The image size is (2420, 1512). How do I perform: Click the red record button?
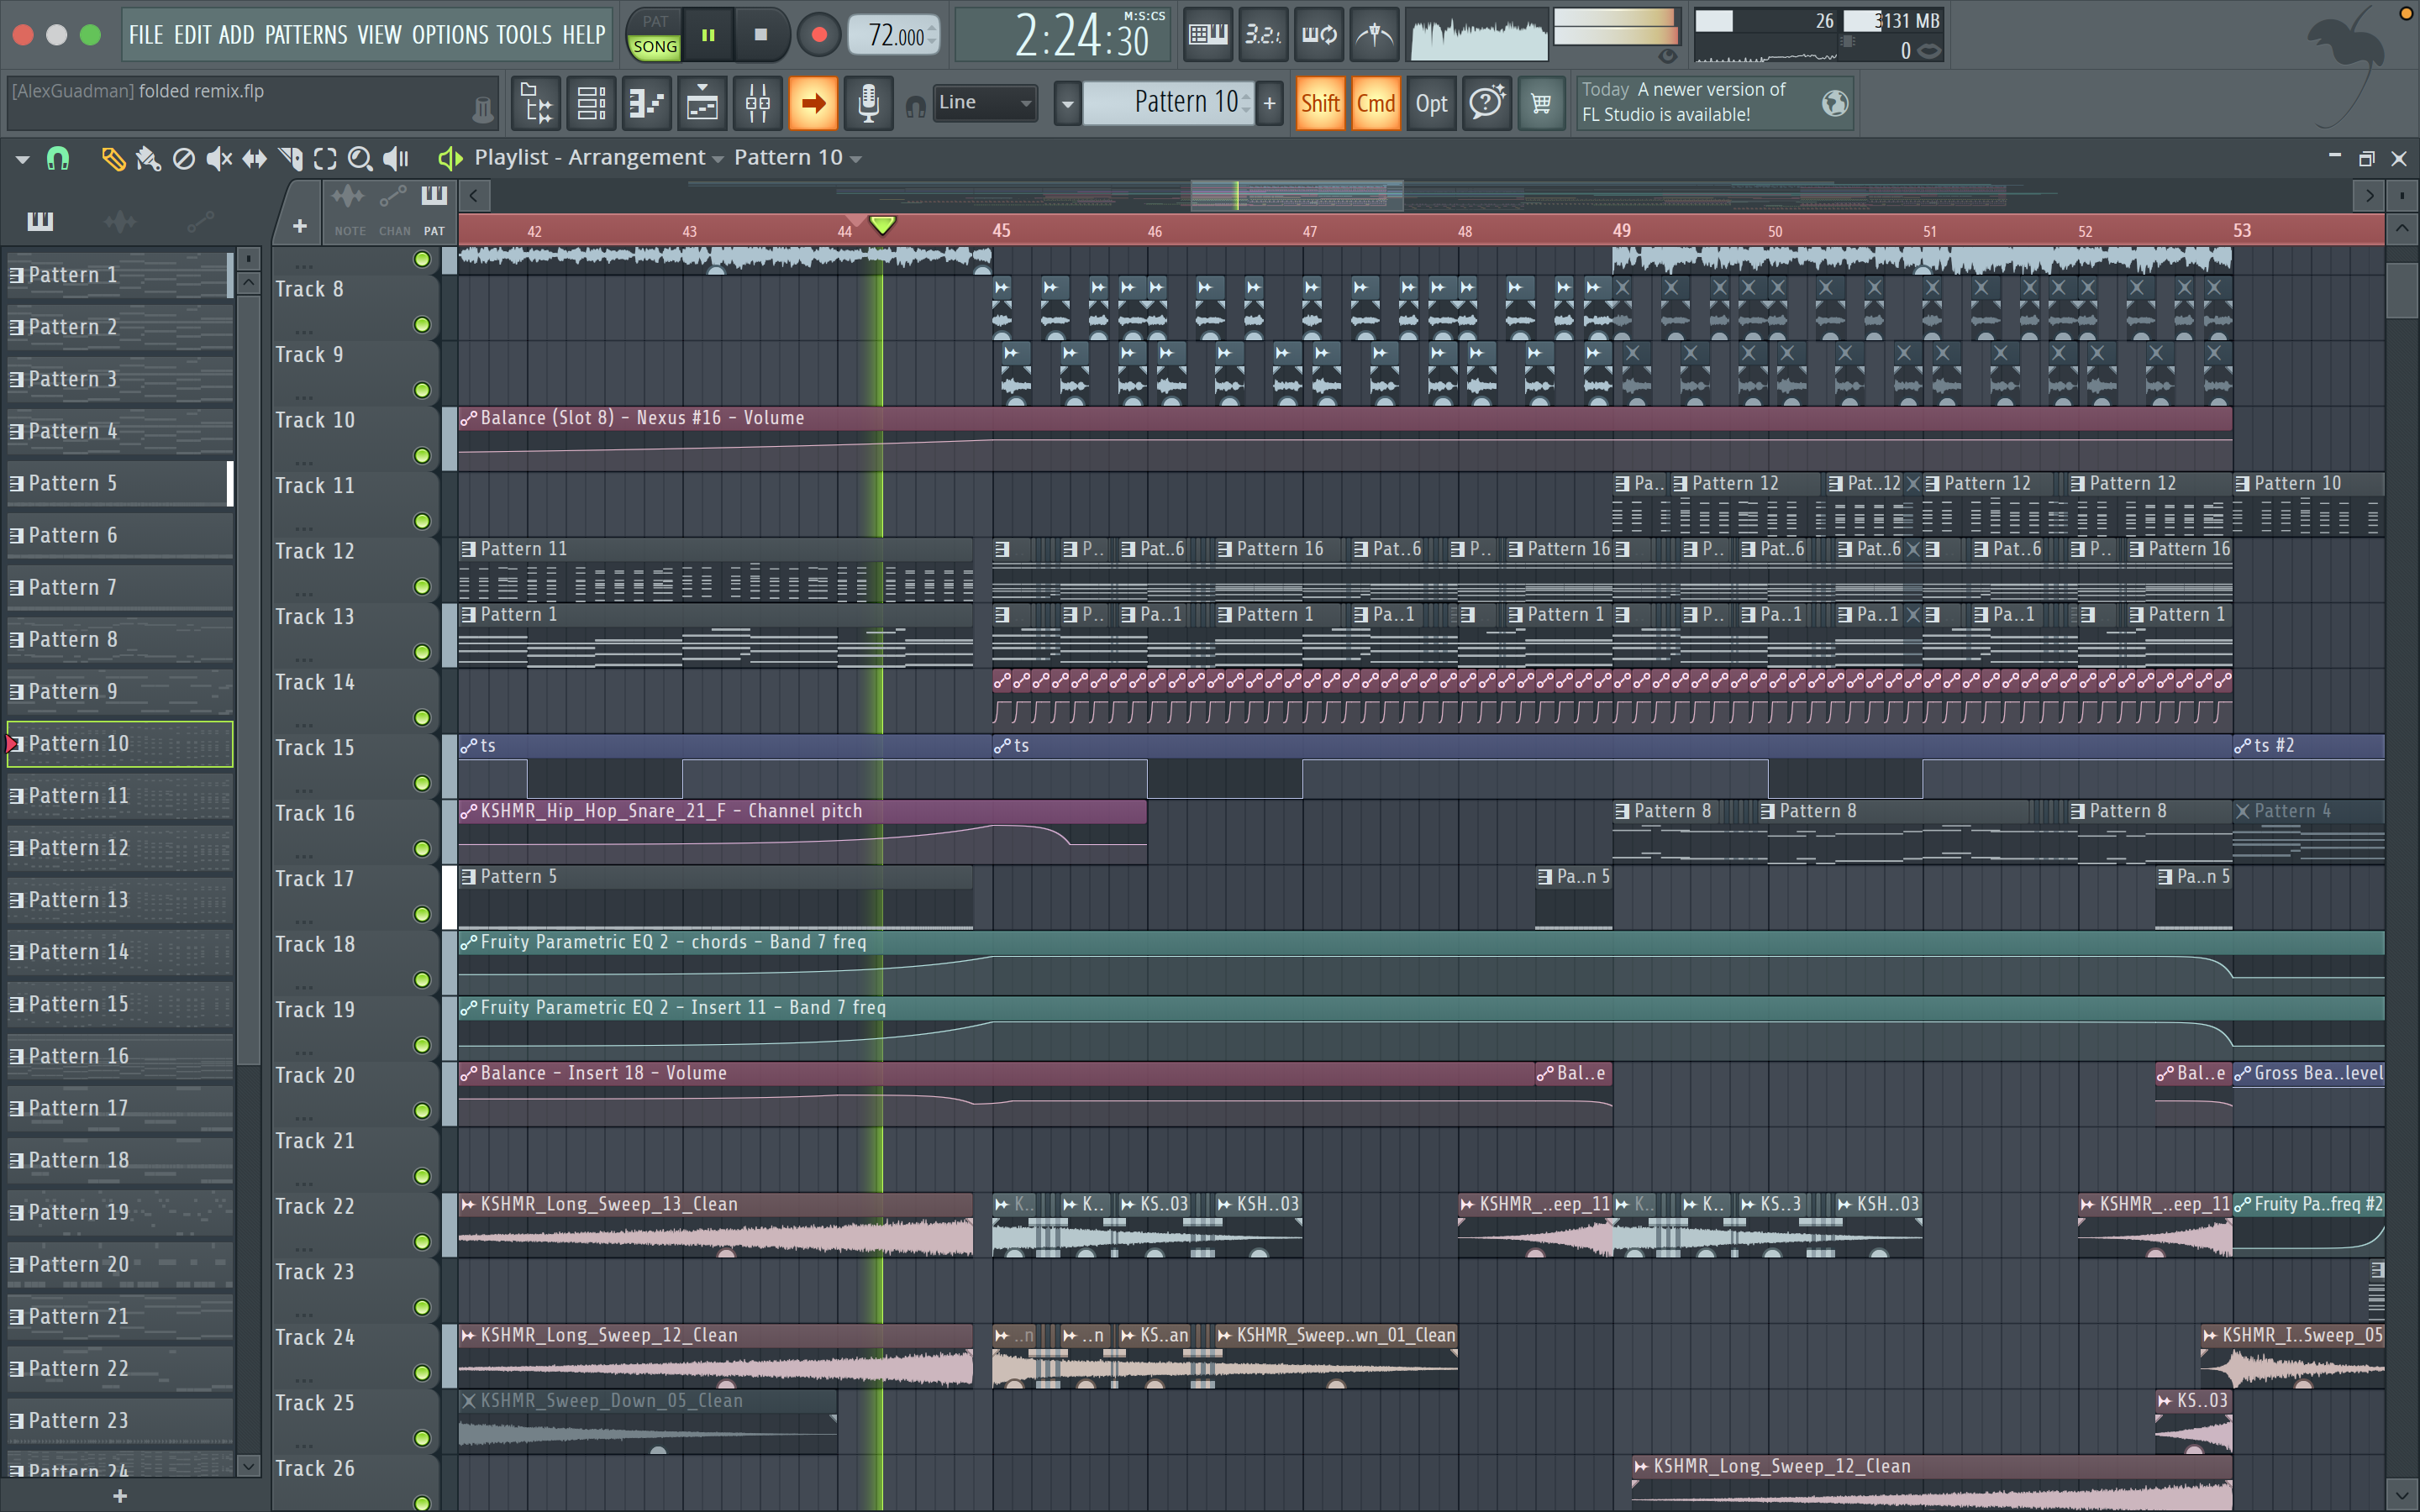click(x=819, y=35)
